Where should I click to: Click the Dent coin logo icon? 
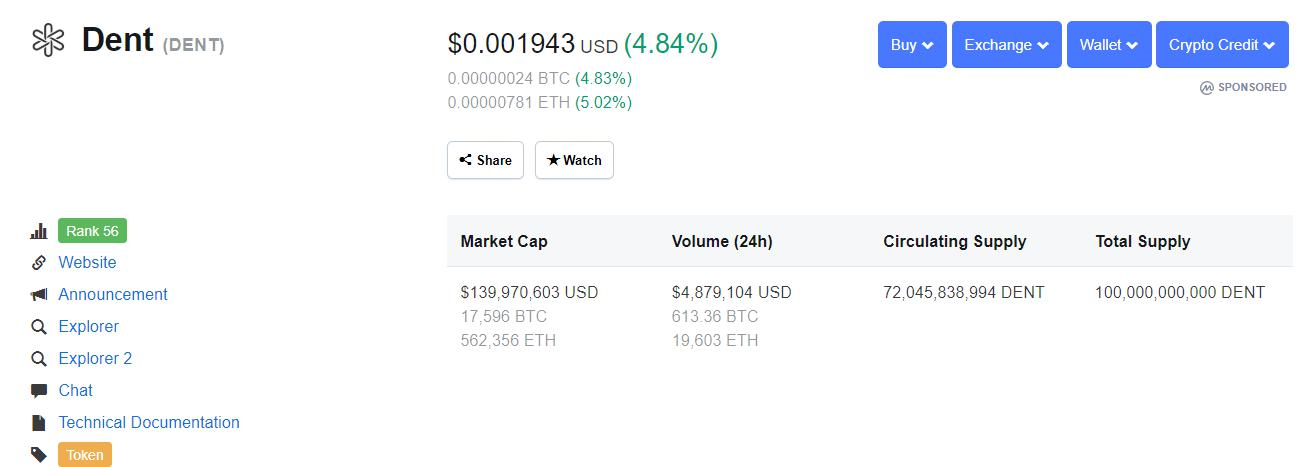[48, 41]
